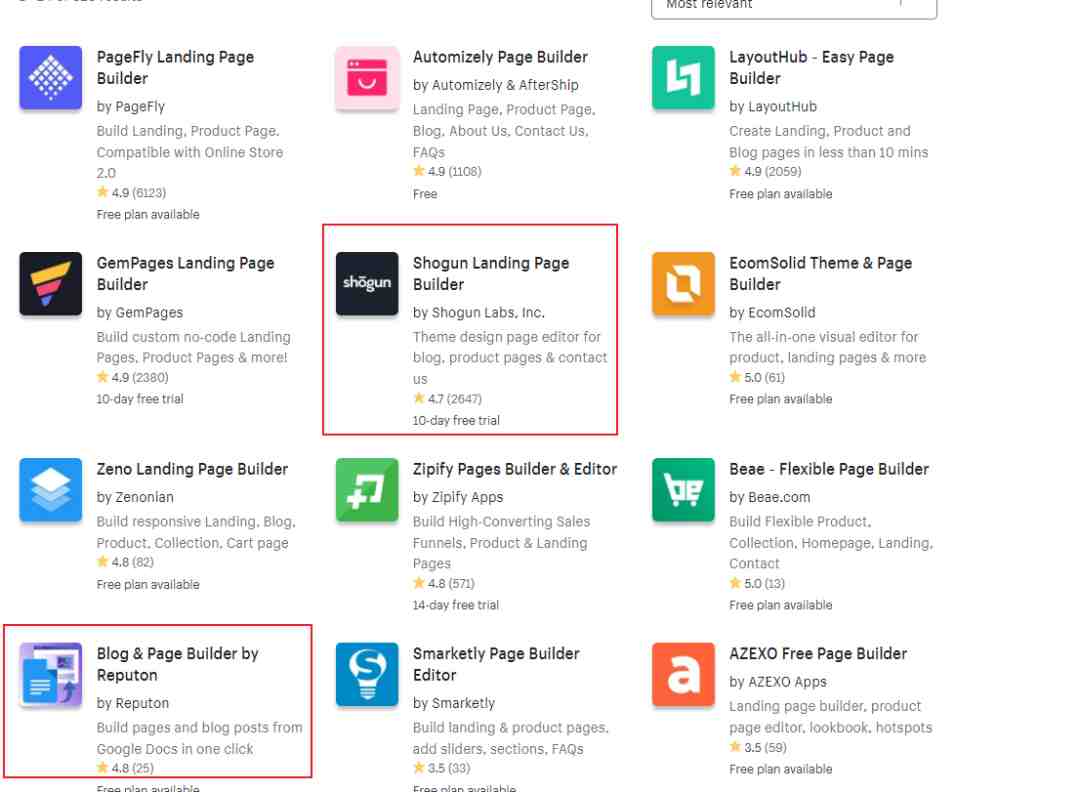Open Zeno Landing Page Builder title link
This screenshot has height=792, width=1080.
pyautogui.click(x=192, y=469)
